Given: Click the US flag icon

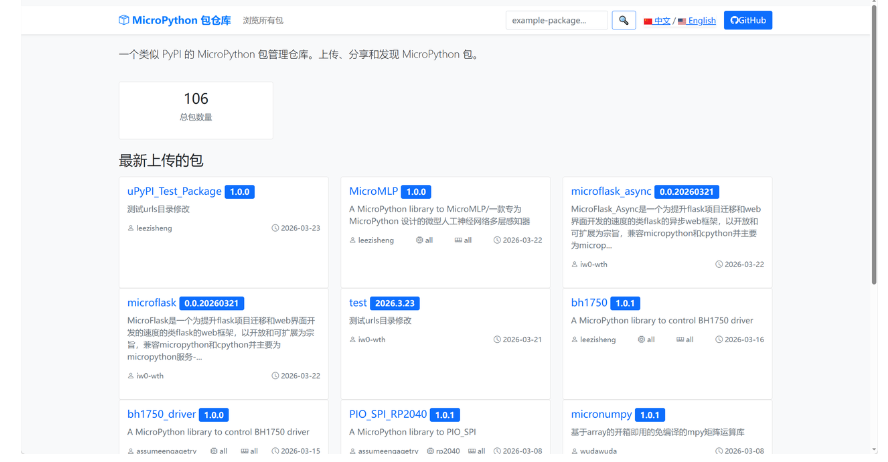Looking at the screenshot, I should point(682,22).
